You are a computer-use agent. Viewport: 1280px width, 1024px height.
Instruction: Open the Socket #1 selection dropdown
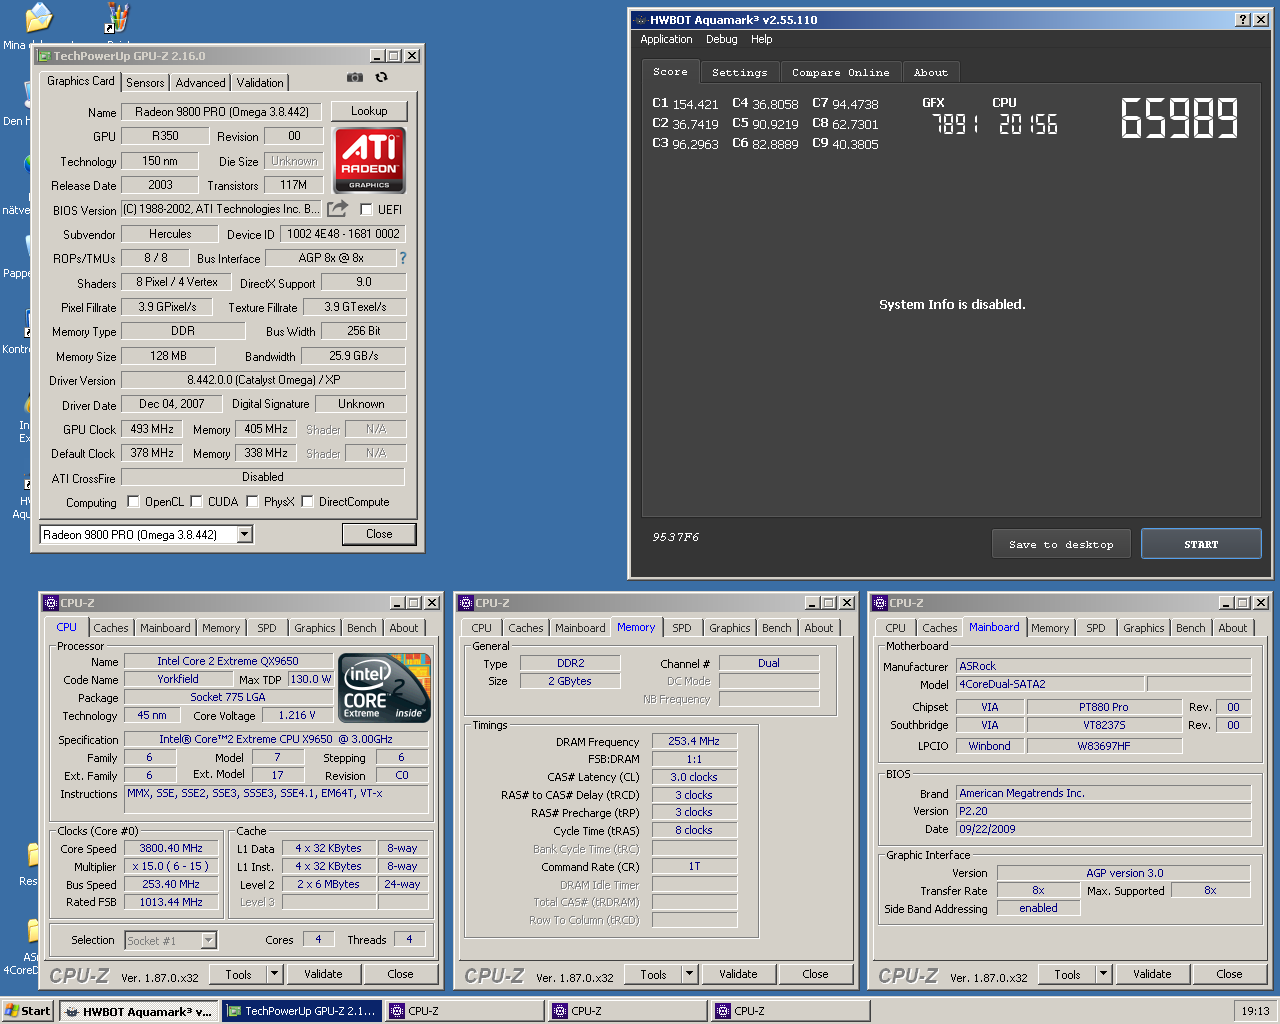[x=209, y=940]
